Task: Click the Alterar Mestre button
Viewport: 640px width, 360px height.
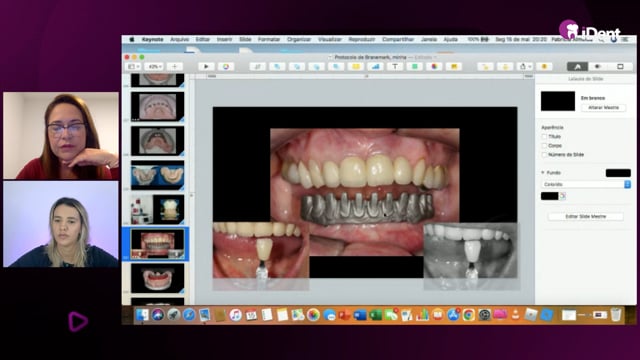Action: tap(603, 108)
